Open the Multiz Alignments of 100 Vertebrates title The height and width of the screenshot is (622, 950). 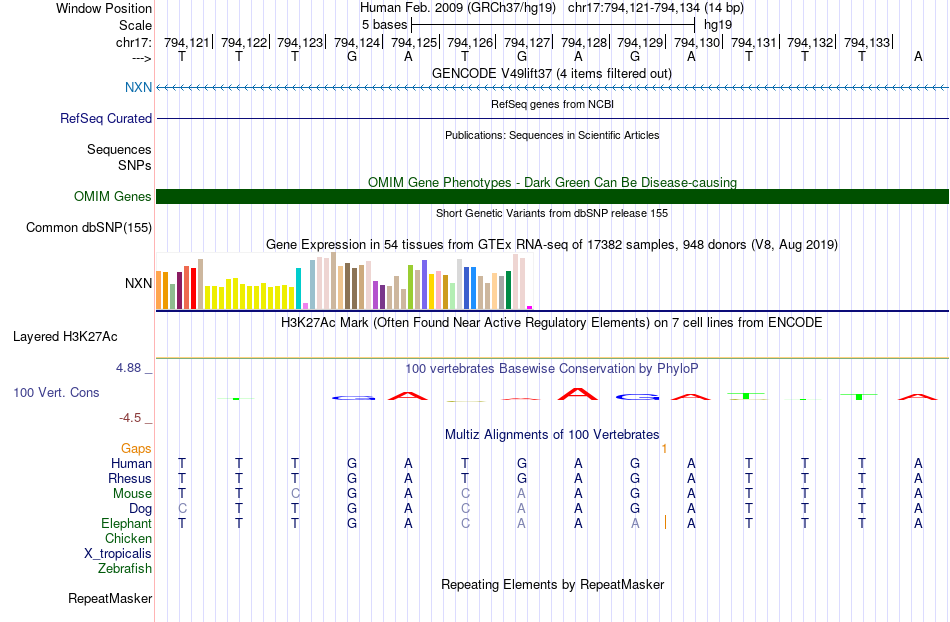pyautogui.click(x=552, y=434)
